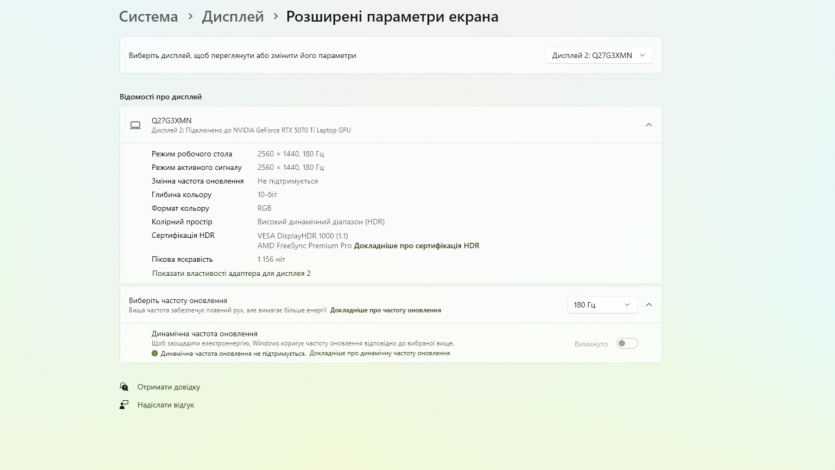Click the breadcrumb arrow after 'Система'
Viewport: 835px width, 470px height.
[190, 17]
